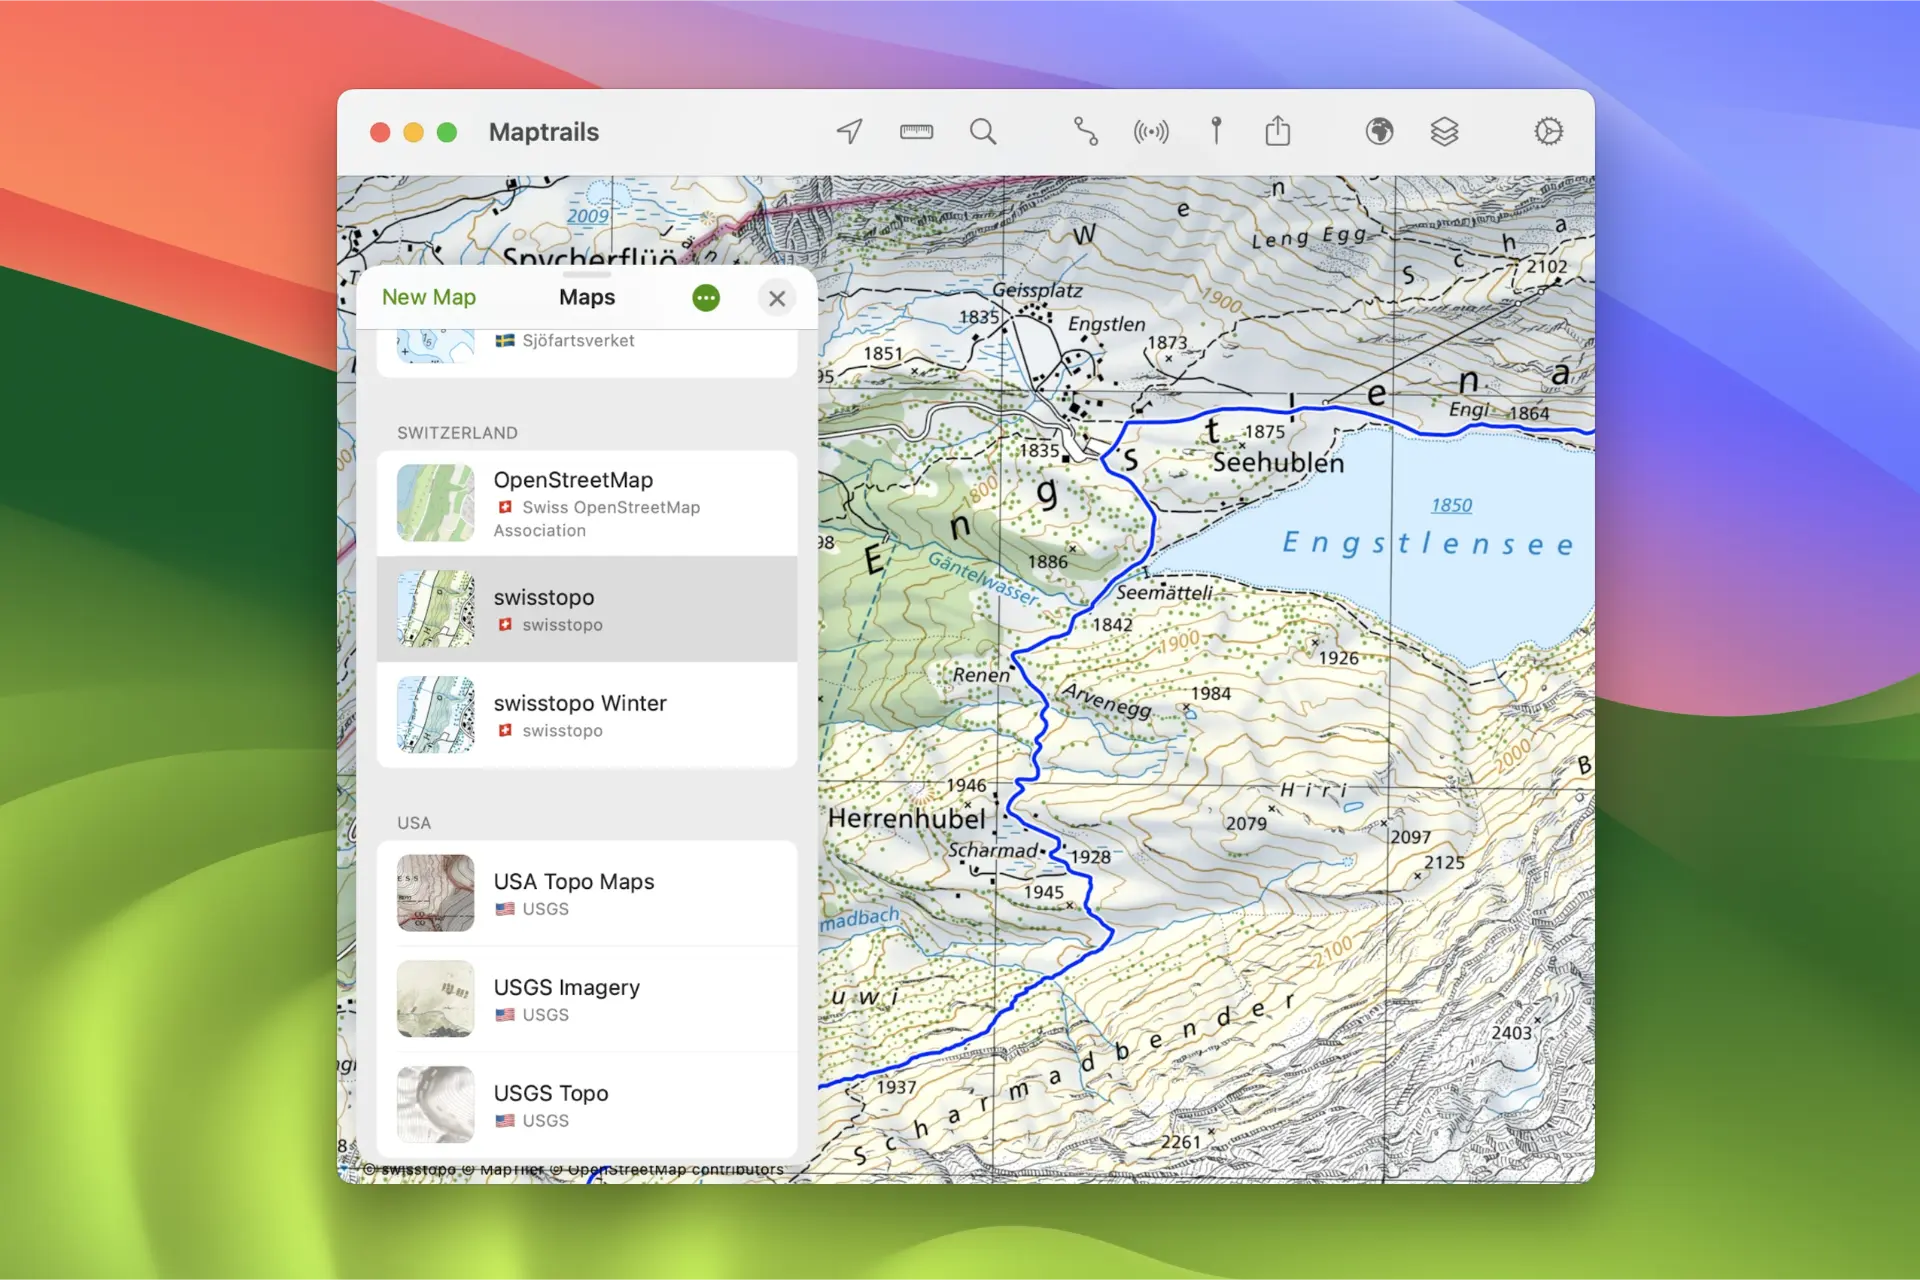Click the Maptrails window title
Viewport: 1920px width, 1280px height.
544,132
